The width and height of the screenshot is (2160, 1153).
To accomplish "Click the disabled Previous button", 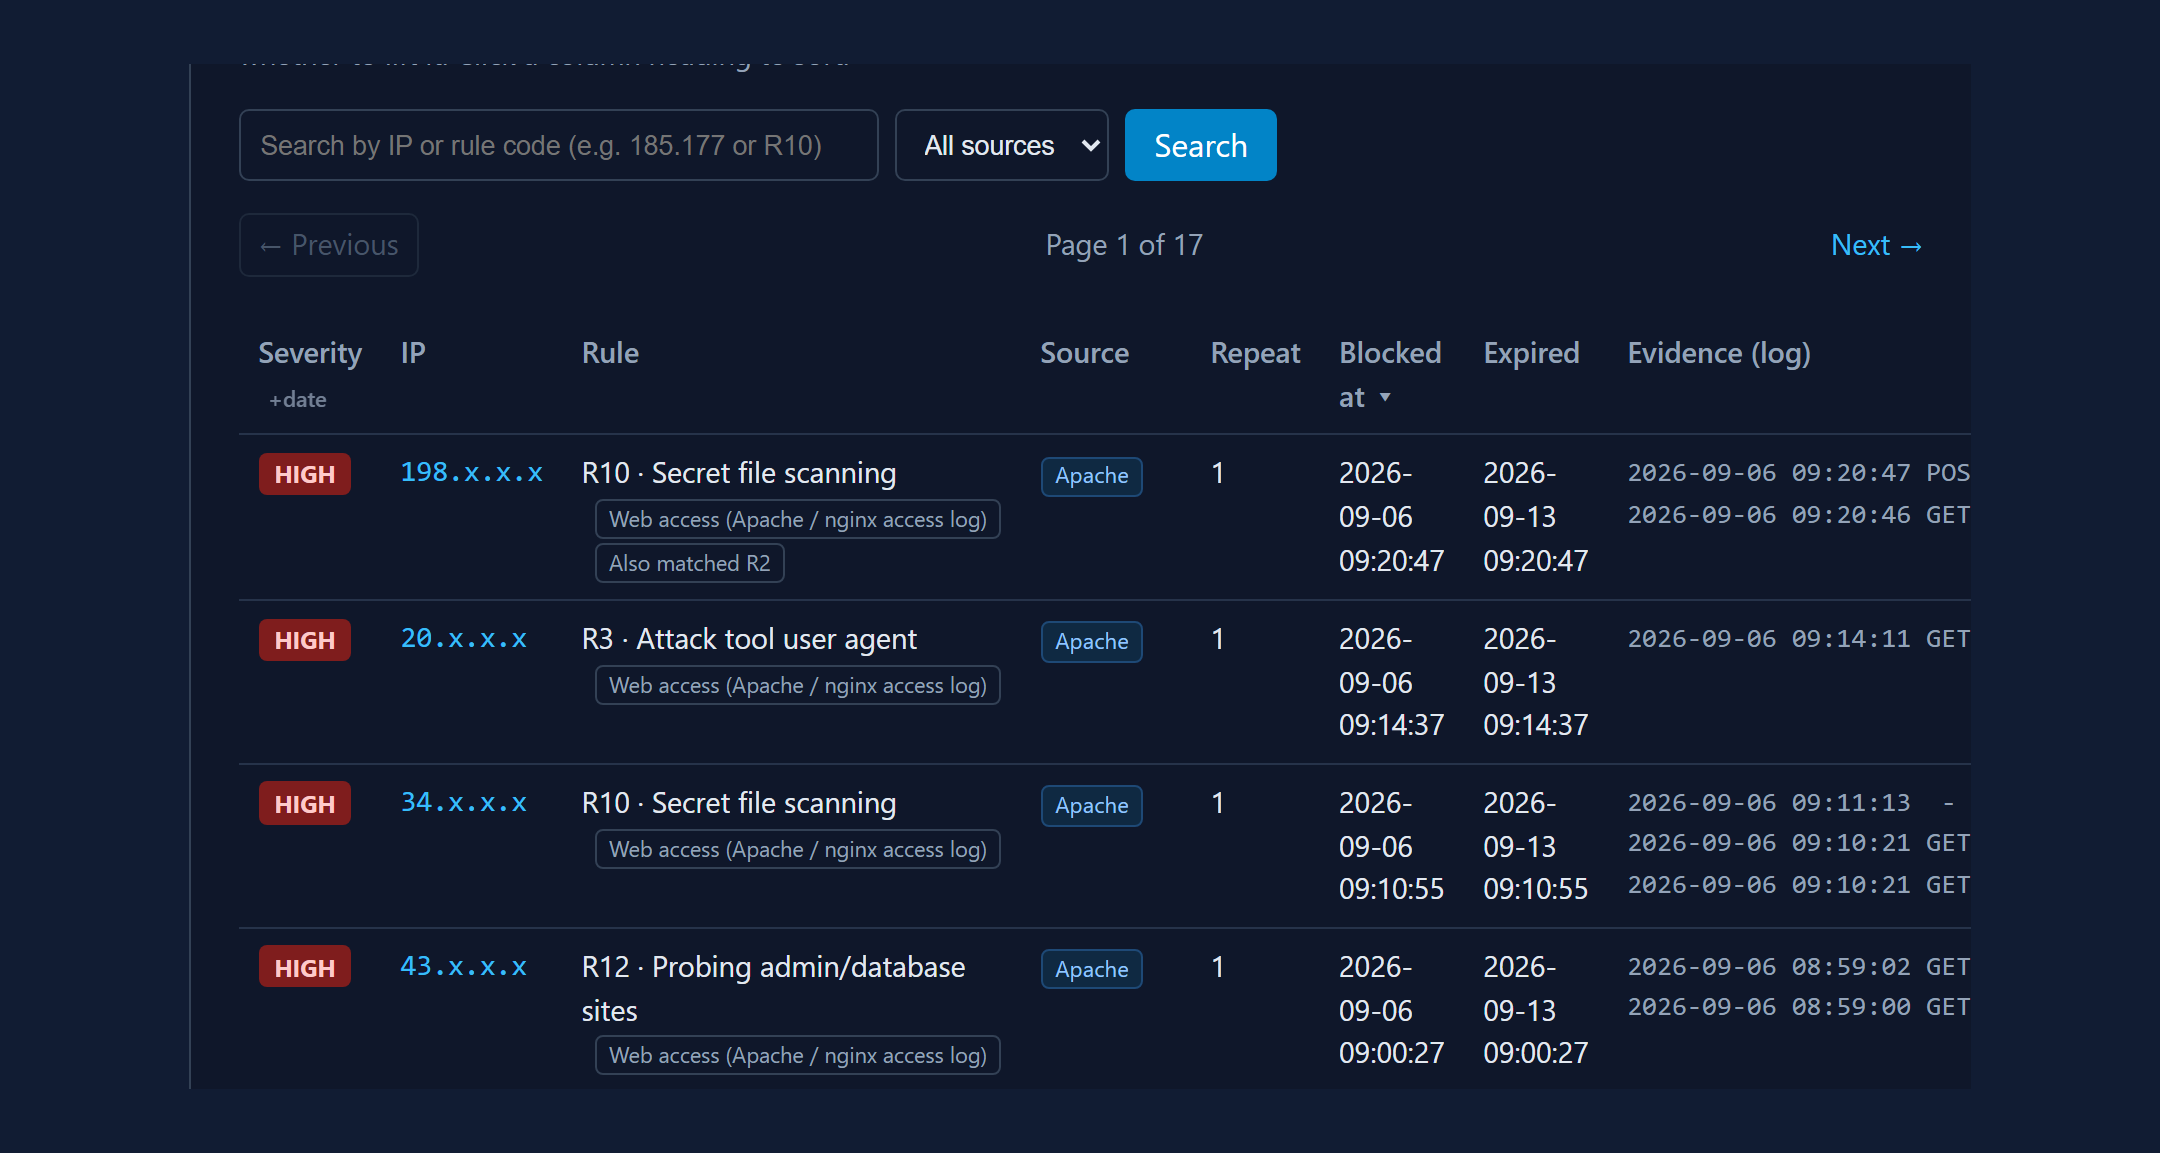I will tap(328, 245).
